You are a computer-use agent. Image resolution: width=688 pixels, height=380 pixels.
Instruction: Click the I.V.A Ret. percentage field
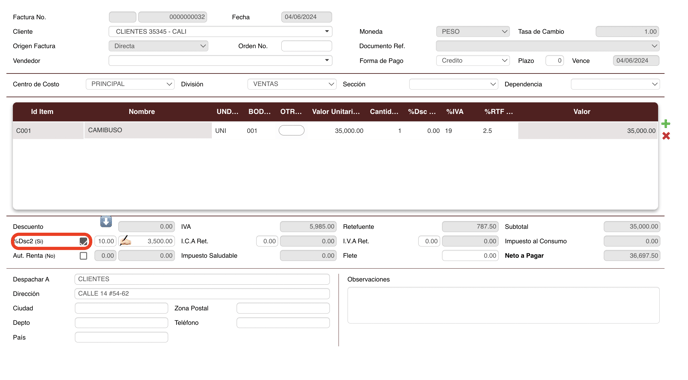pos(429,241)
